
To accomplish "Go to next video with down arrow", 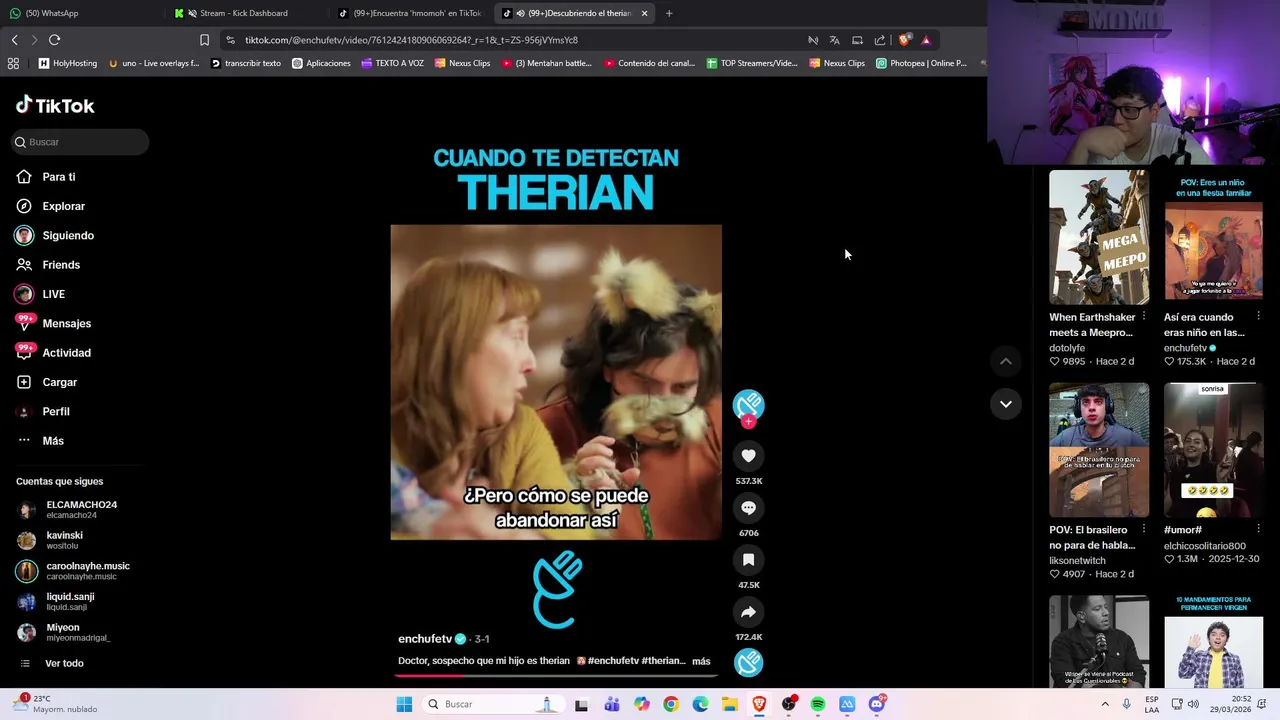I will pyautogui.click(x=1006, y=404).
